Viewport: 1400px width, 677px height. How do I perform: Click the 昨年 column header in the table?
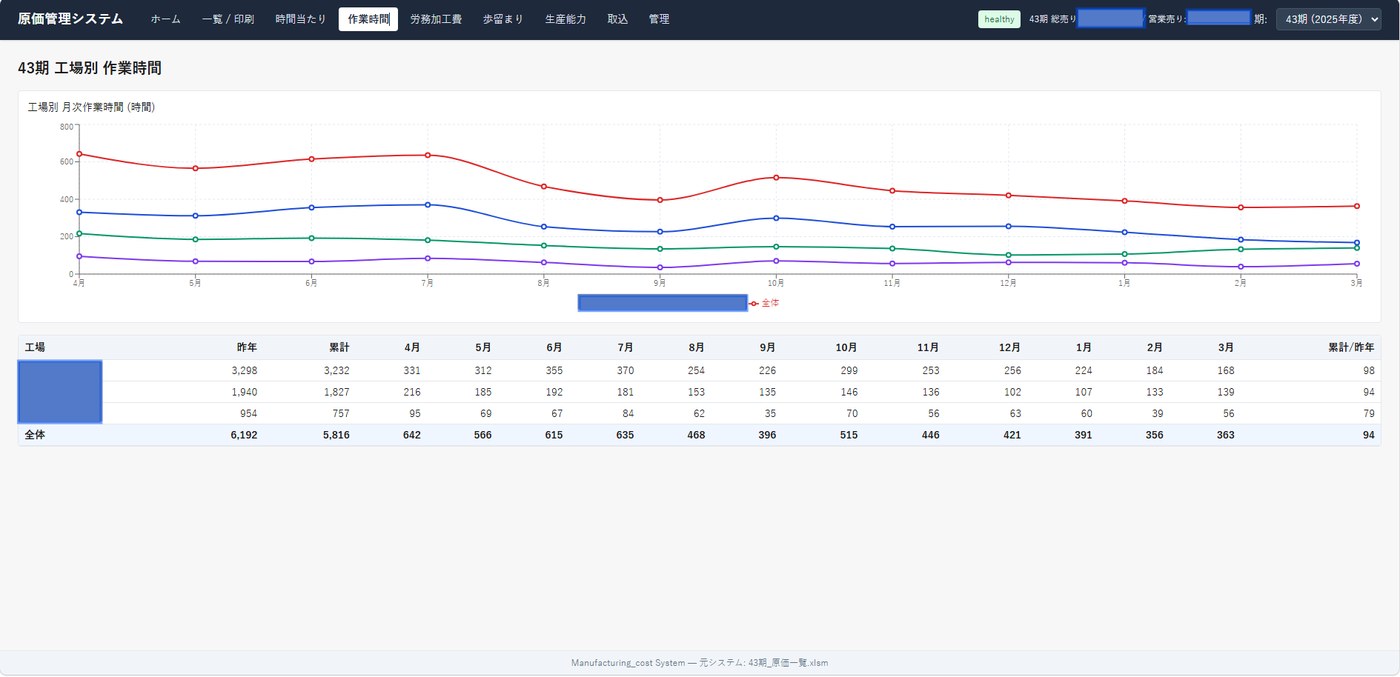(247, 347)
